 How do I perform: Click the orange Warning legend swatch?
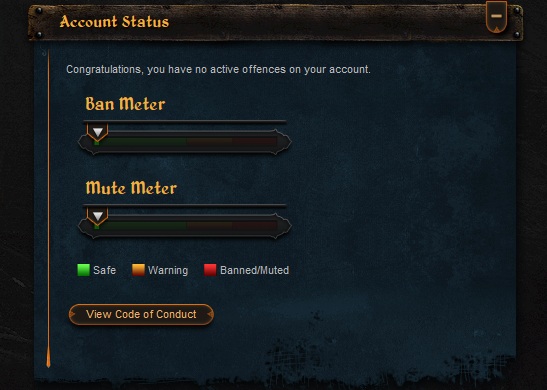(x=138, y=270)
